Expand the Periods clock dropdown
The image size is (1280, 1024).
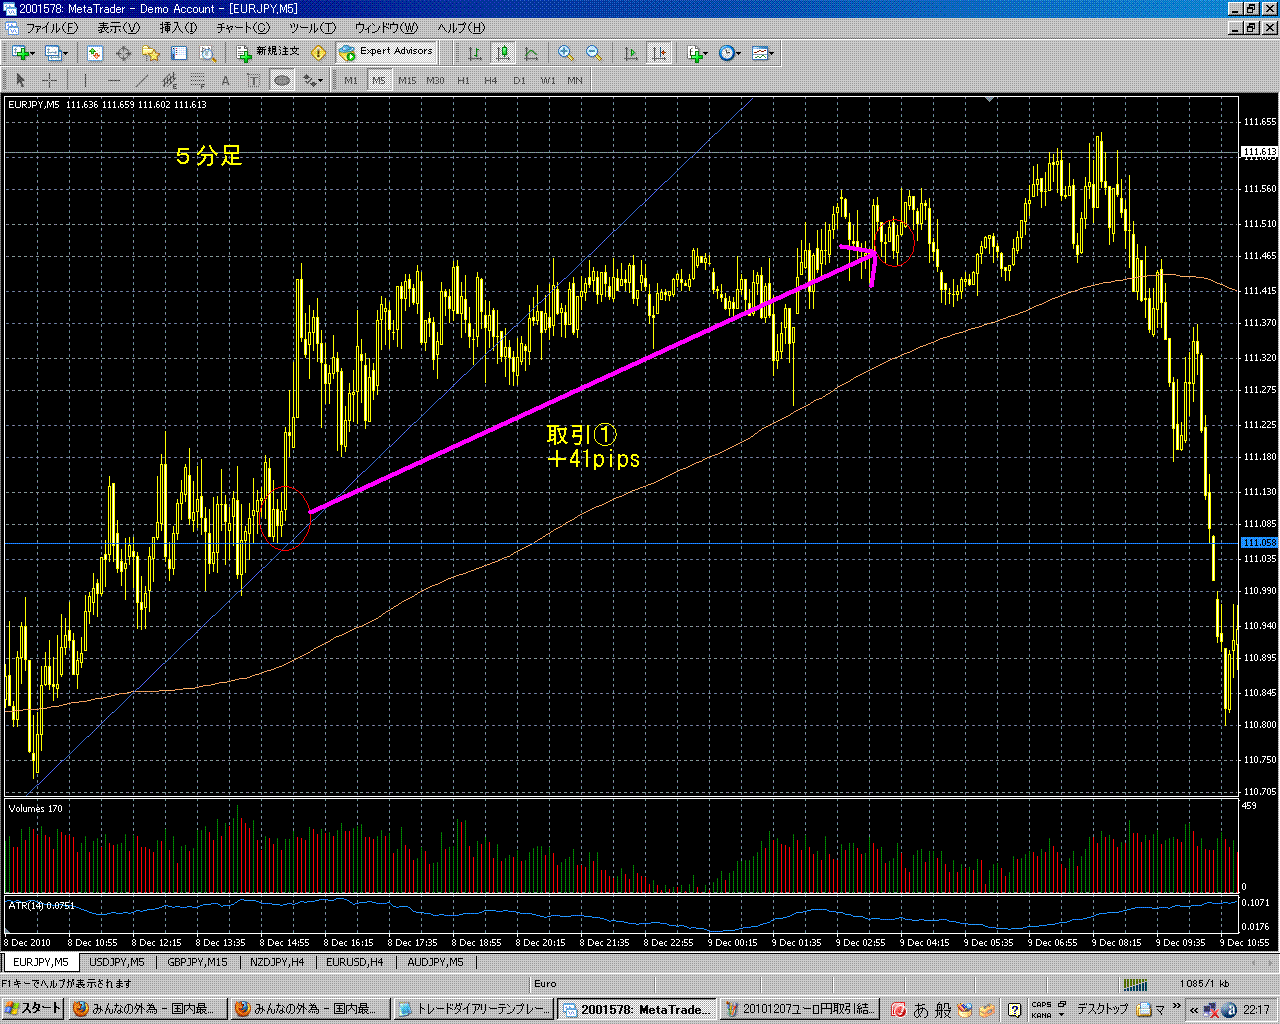point(739,53)
